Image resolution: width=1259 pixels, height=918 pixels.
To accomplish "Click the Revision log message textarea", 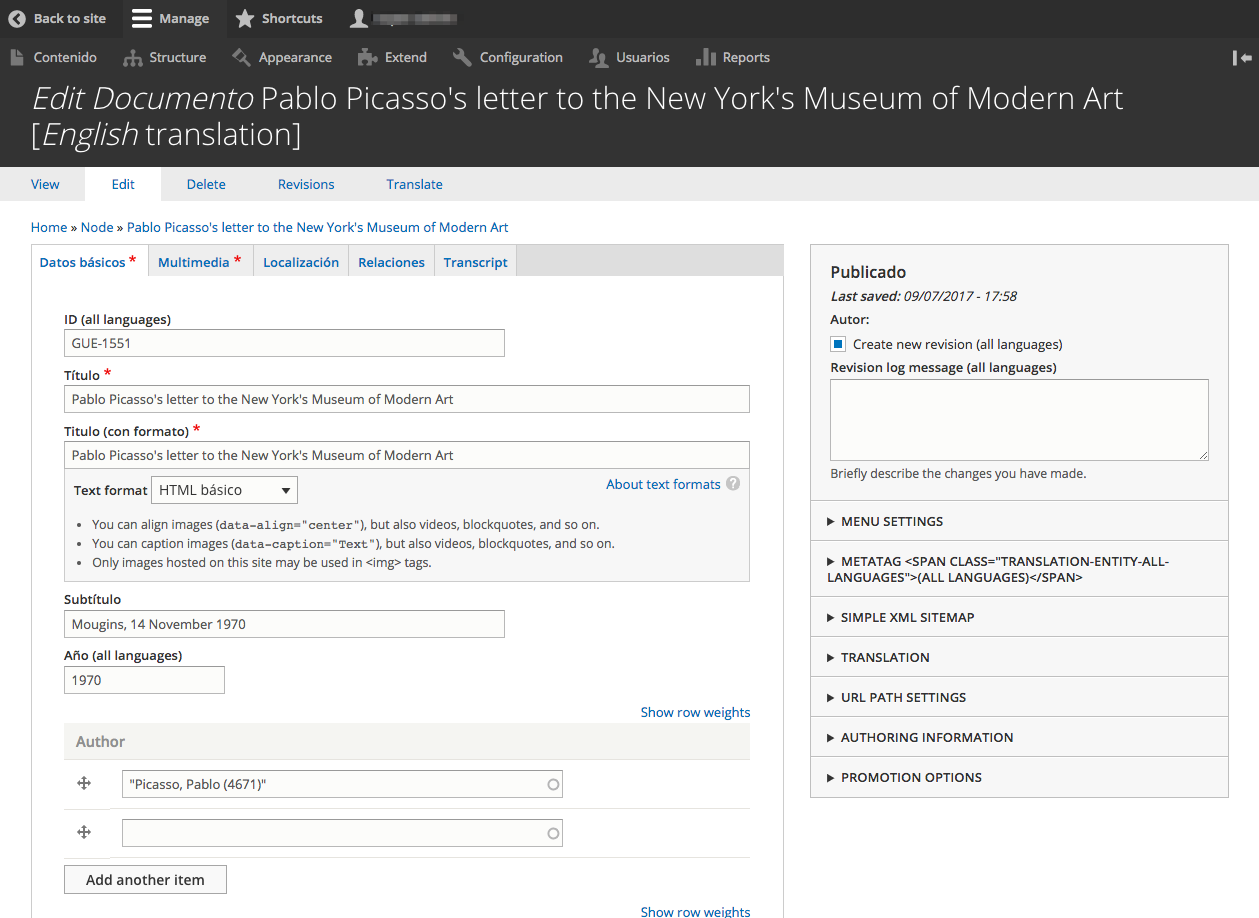I will point(1019,420).
